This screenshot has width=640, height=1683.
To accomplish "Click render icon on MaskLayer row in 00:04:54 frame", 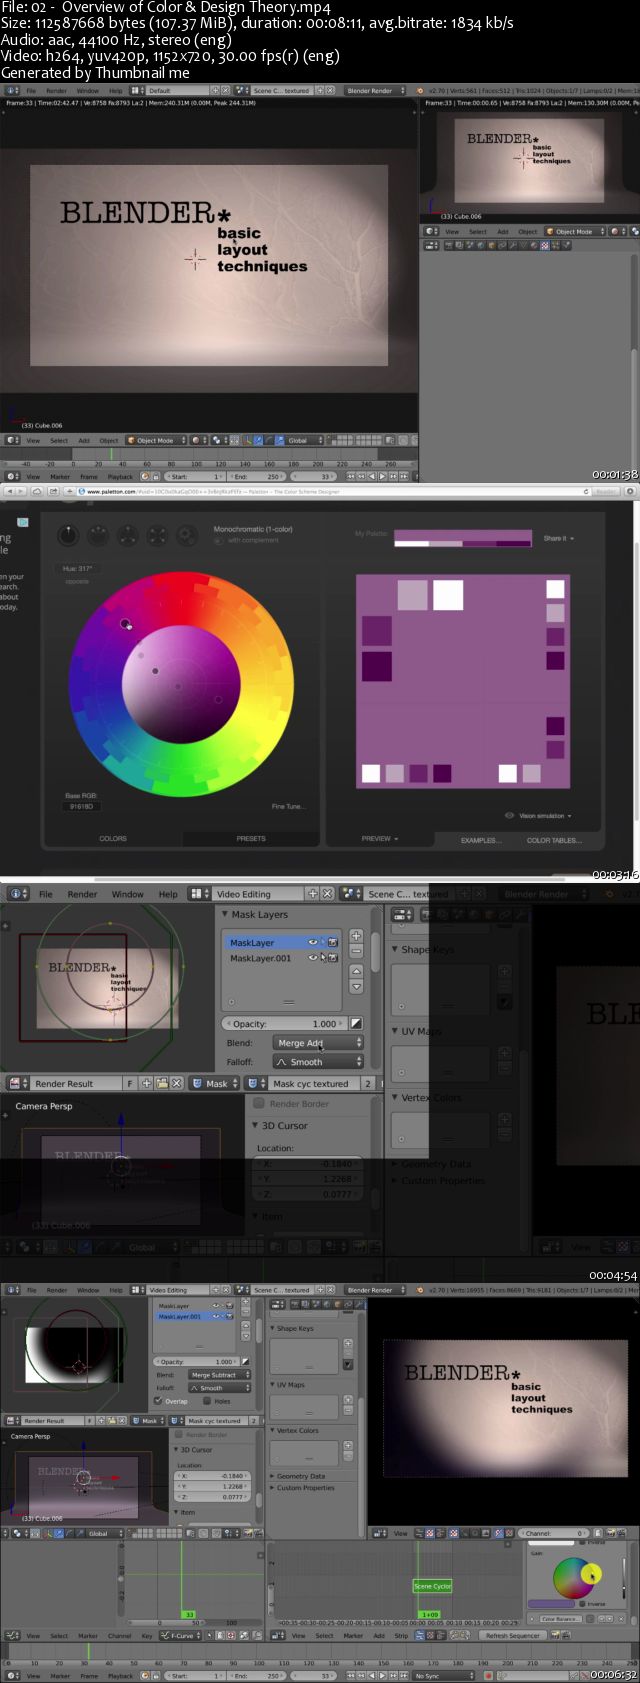I will 332,942.
